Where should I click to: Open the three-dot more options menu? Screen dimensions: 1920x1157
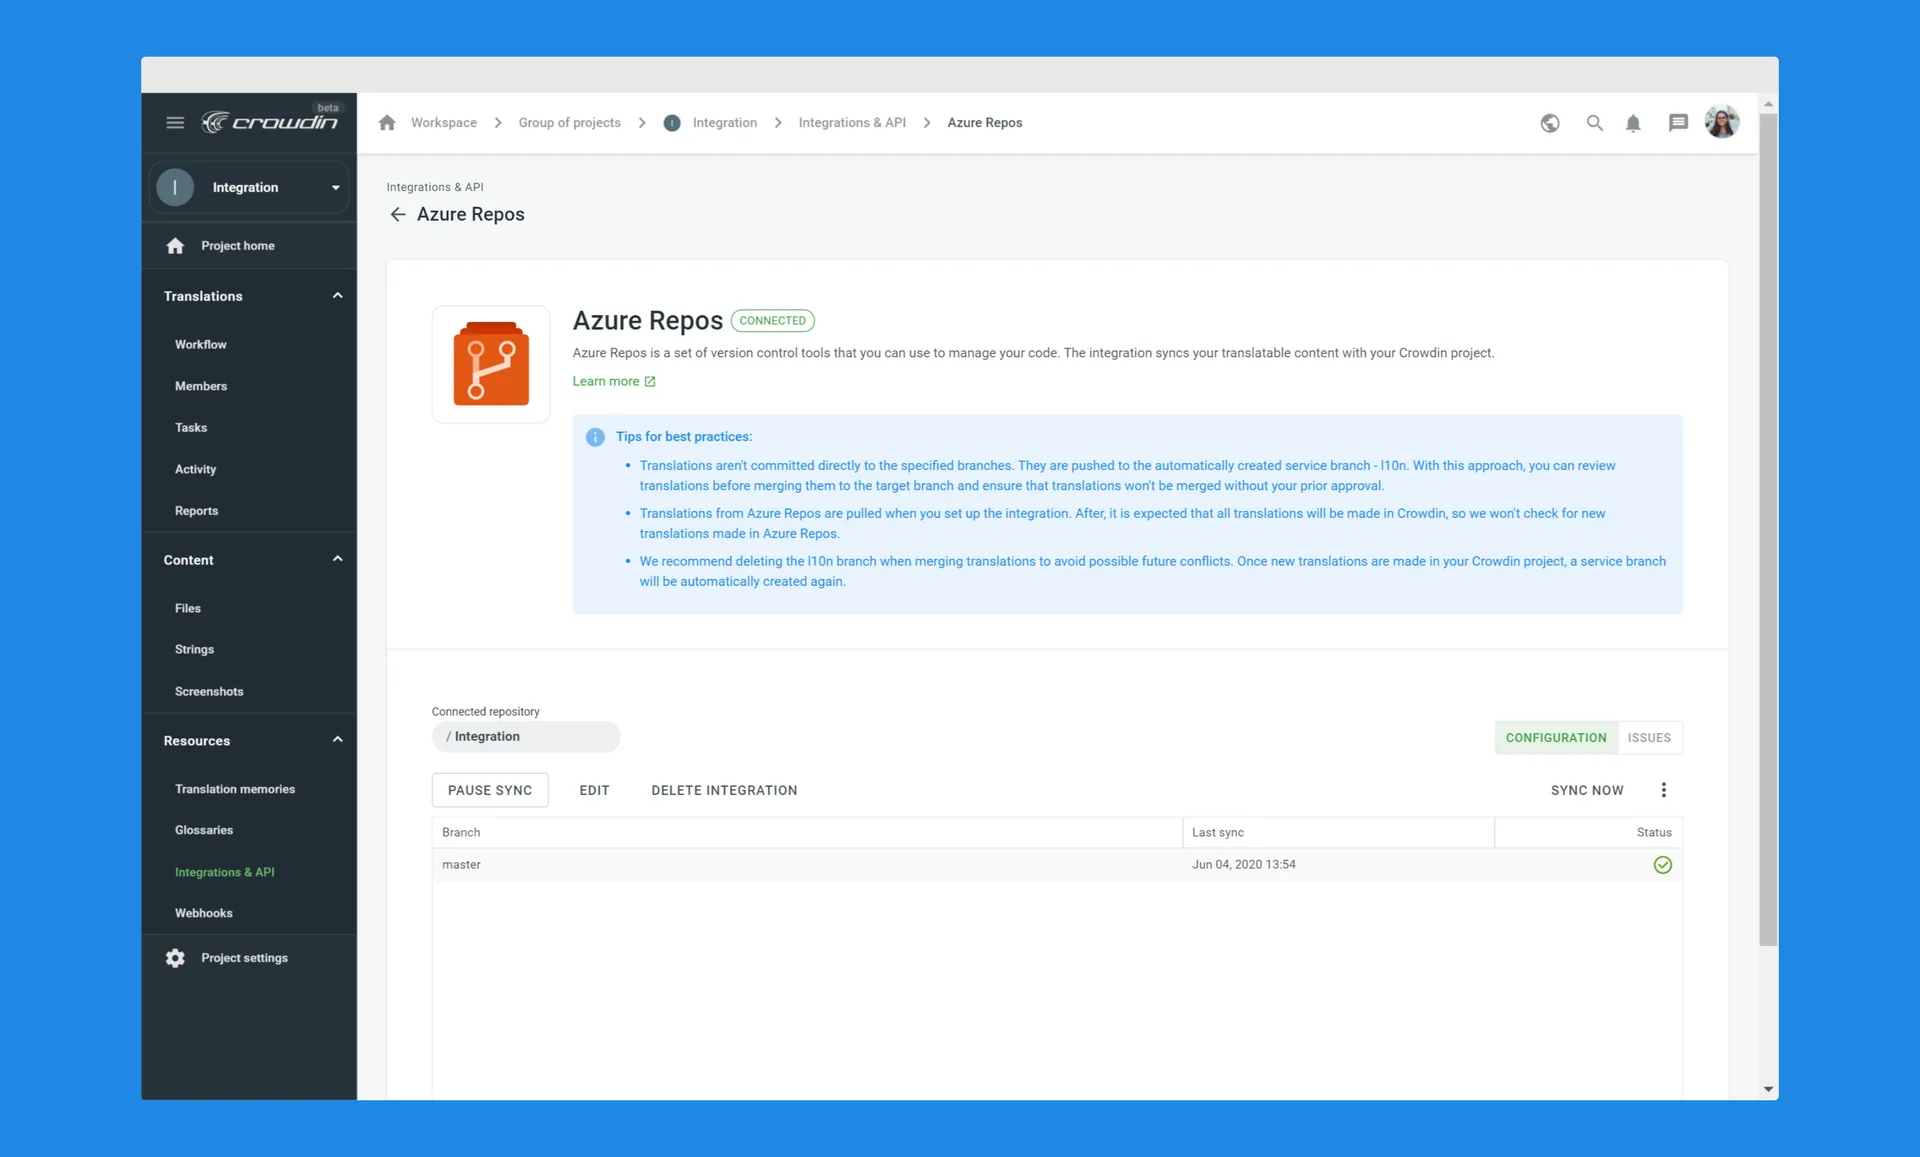[x=1664, y=790]
